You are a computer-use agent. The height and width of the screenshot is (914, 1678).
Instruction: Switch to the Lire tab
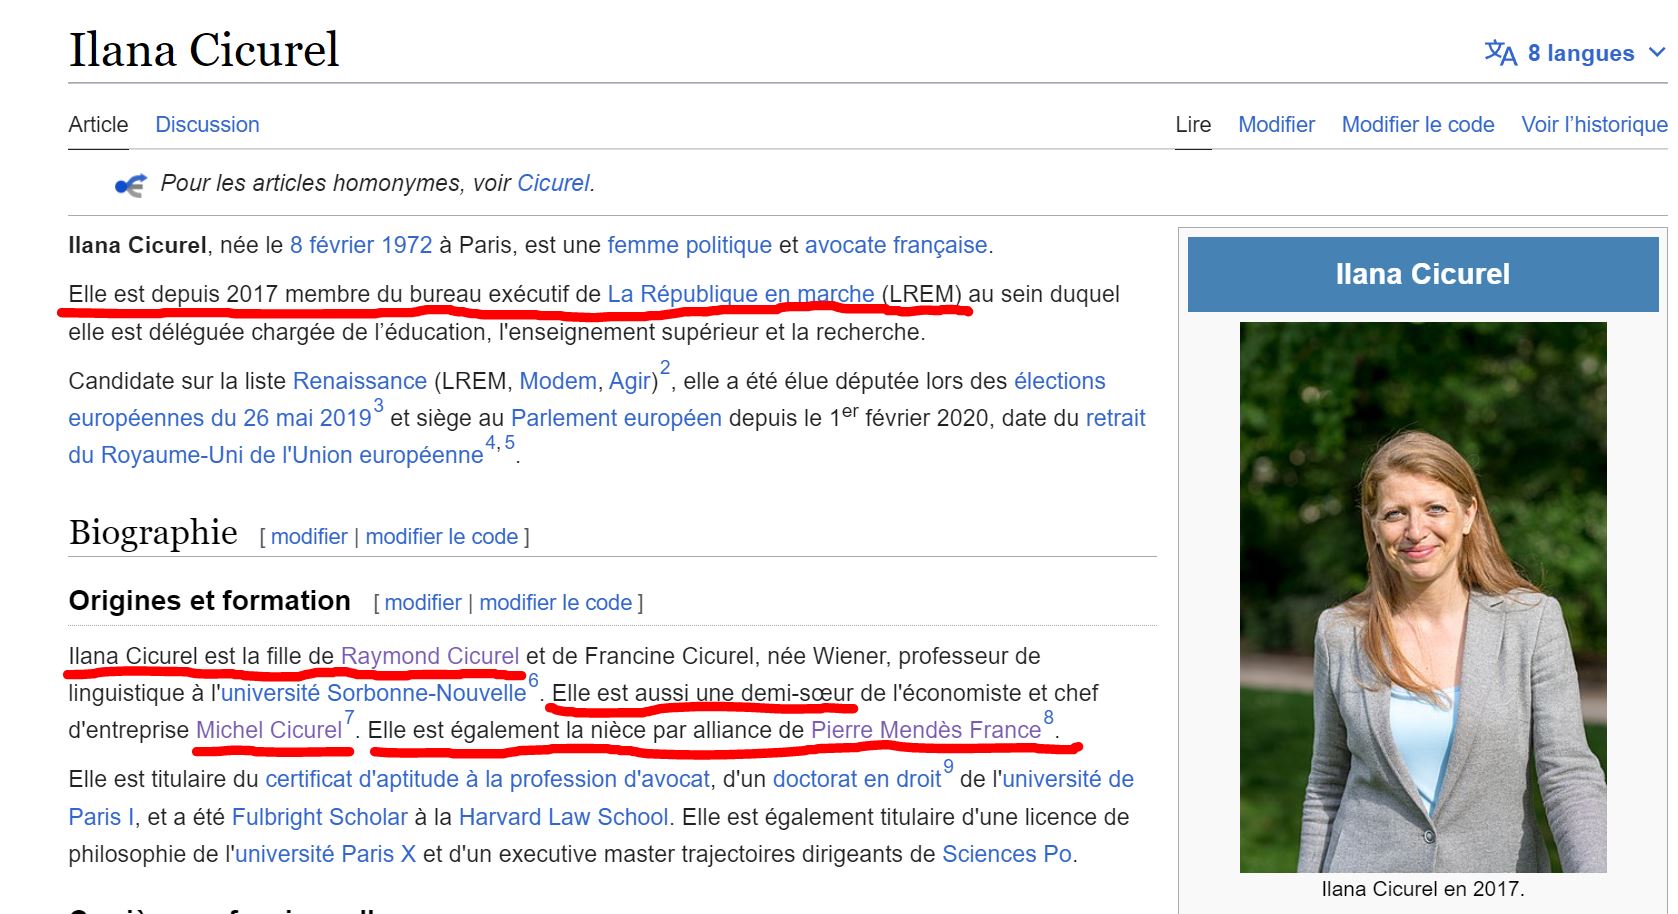point(1193,125)
